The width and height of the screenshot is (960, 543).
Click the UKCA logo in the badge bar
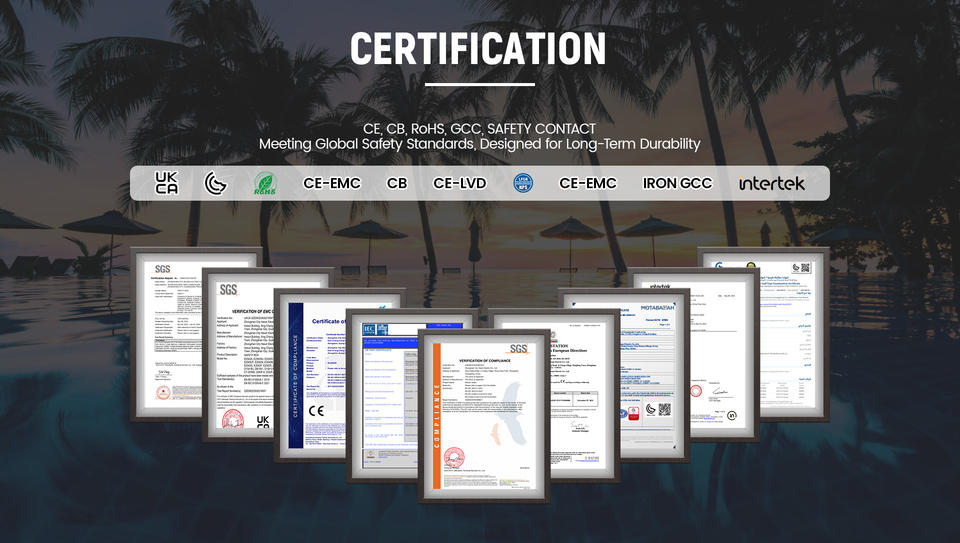[167, 183]
